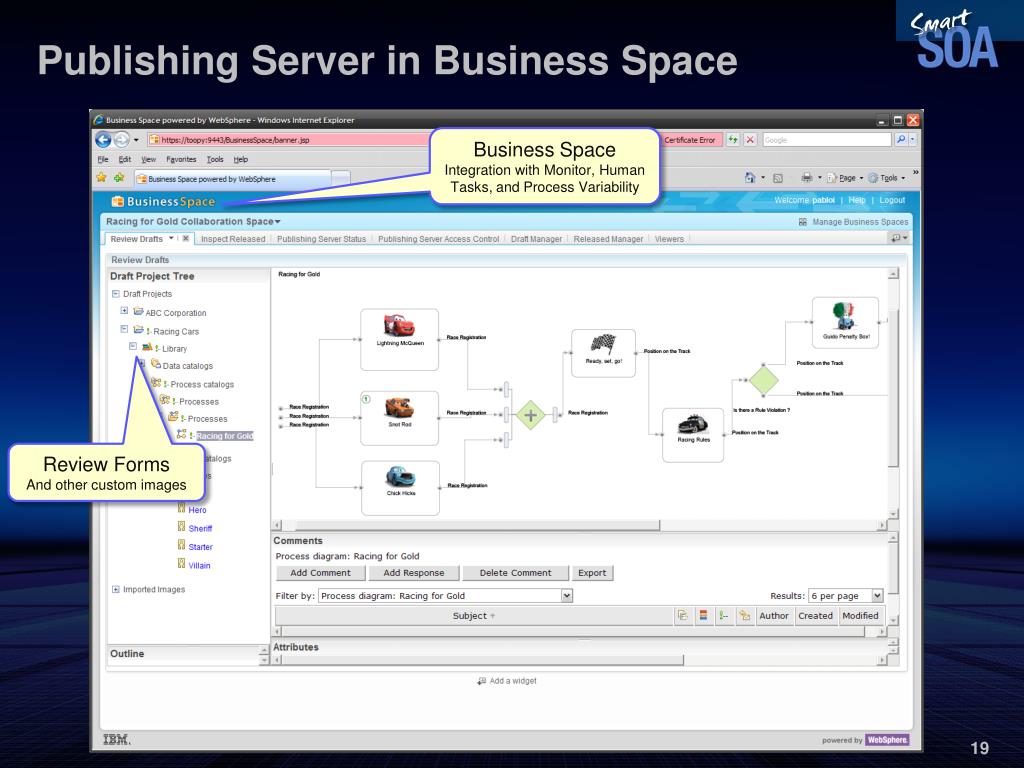Open the Filter by dropdown
This screenshot has width=1024, height=768.
point(567,596)
